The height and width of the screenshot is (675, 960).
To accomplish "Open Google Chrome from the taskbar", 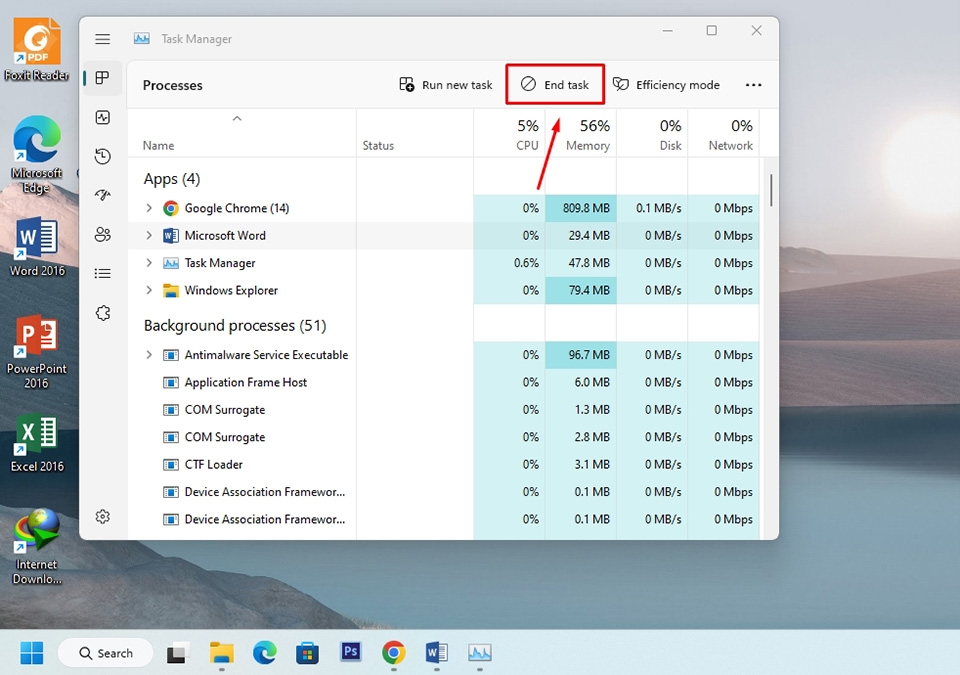I will click(x=393, y=652).
